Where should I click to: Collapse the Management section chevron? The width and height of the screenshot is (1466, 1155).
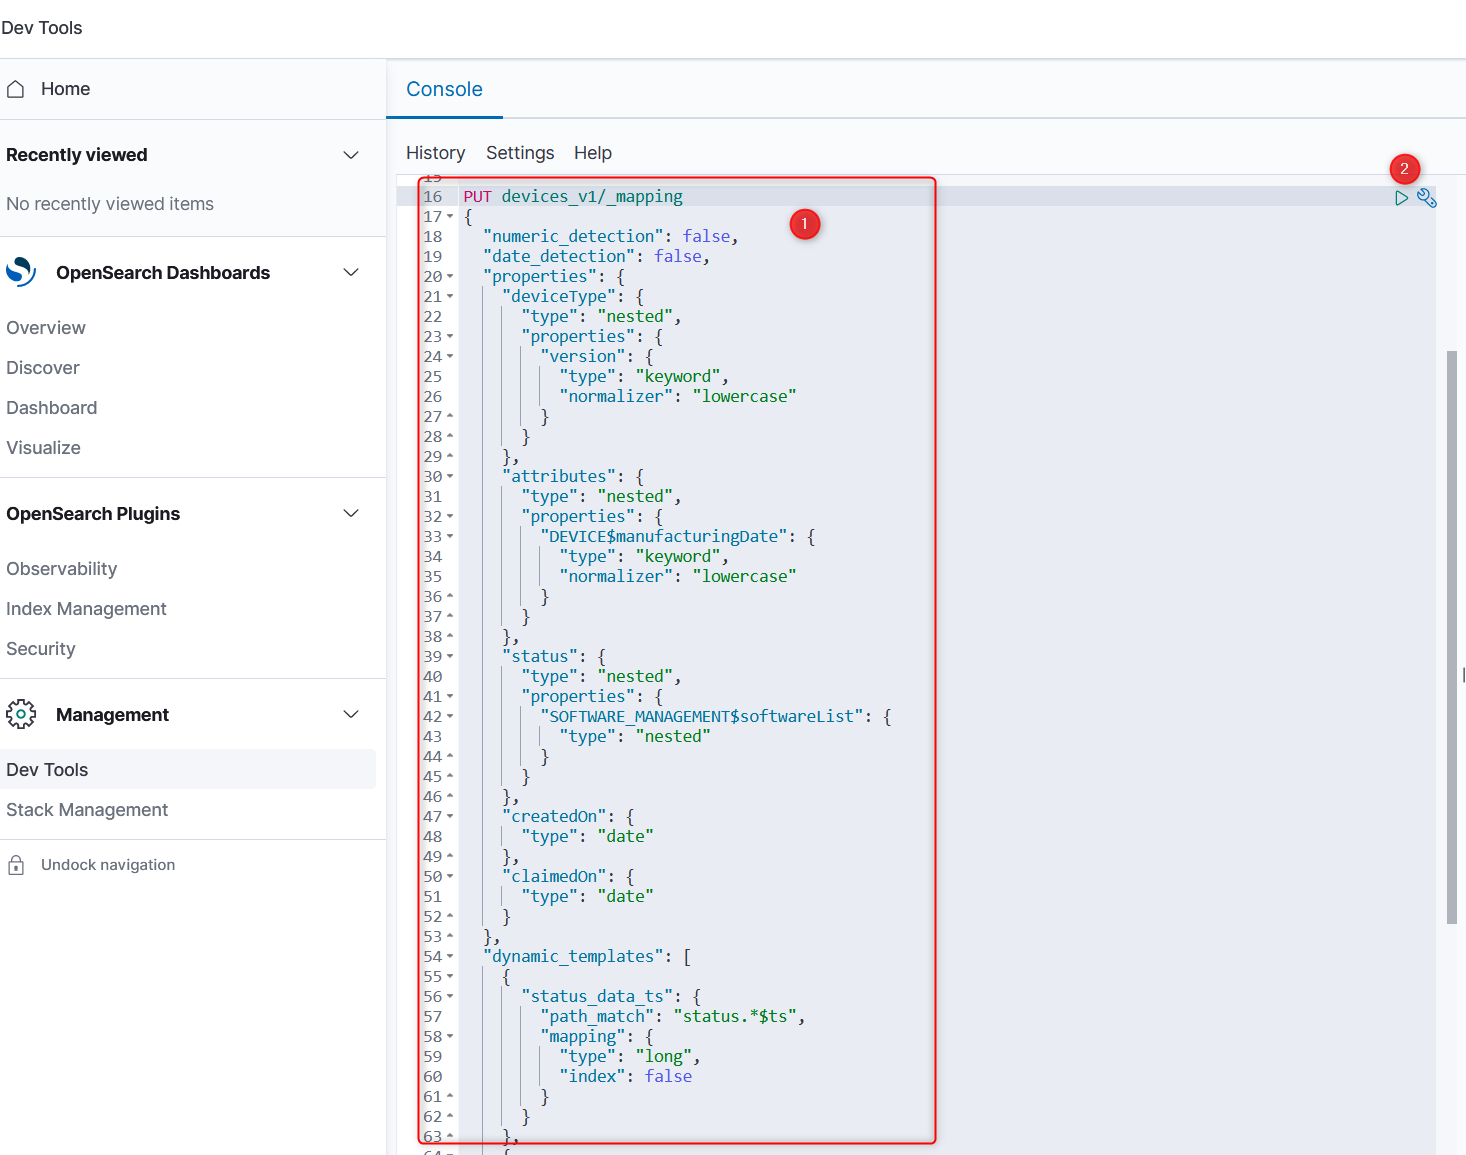click(x=351, y=714)
